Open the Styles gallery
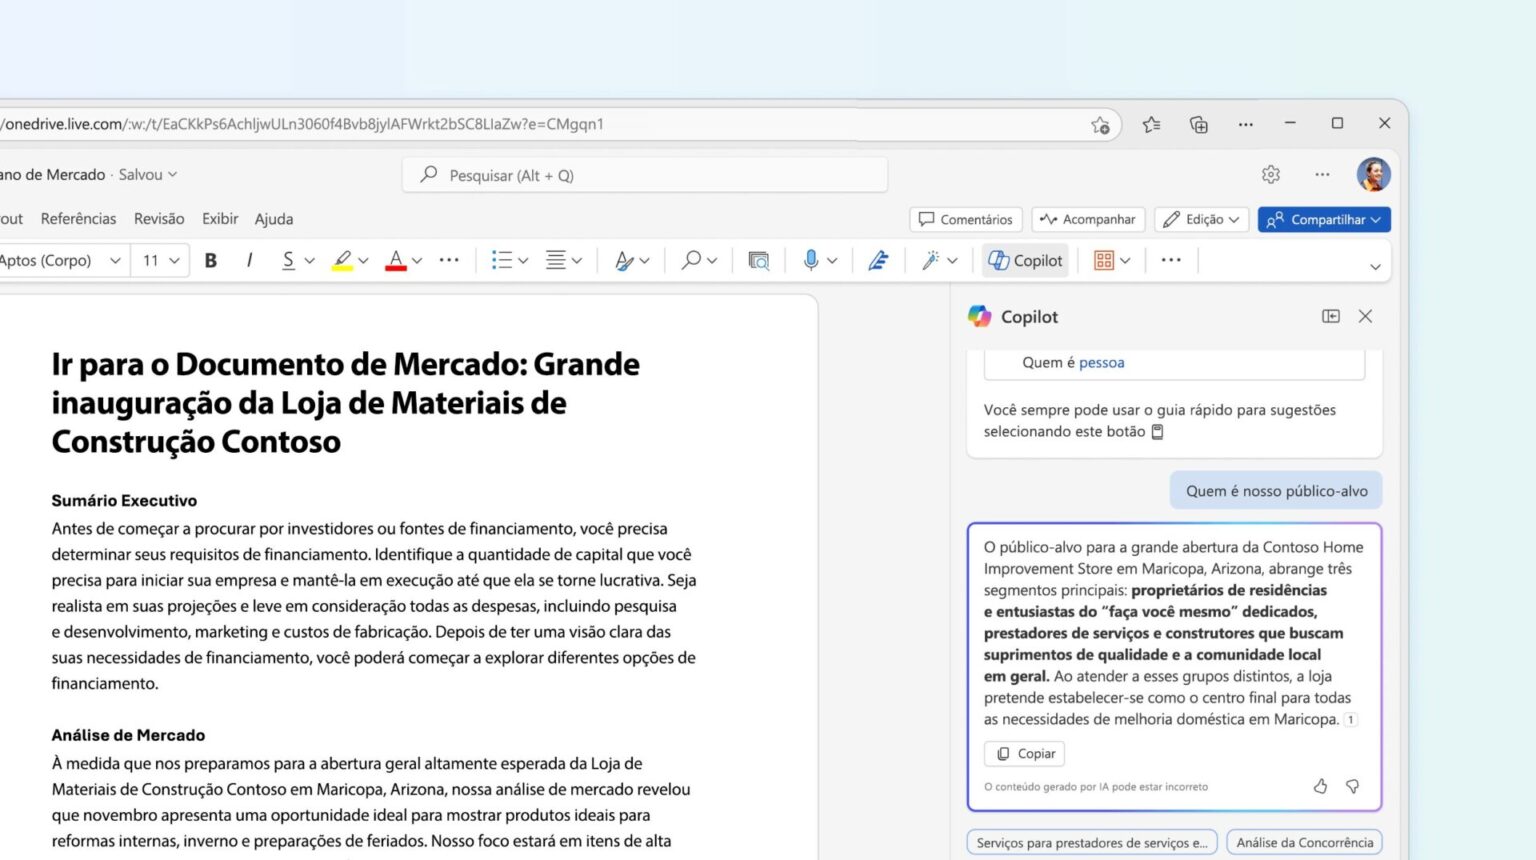Viewport: 1536px width, 860px height. [x=632, y=260]
